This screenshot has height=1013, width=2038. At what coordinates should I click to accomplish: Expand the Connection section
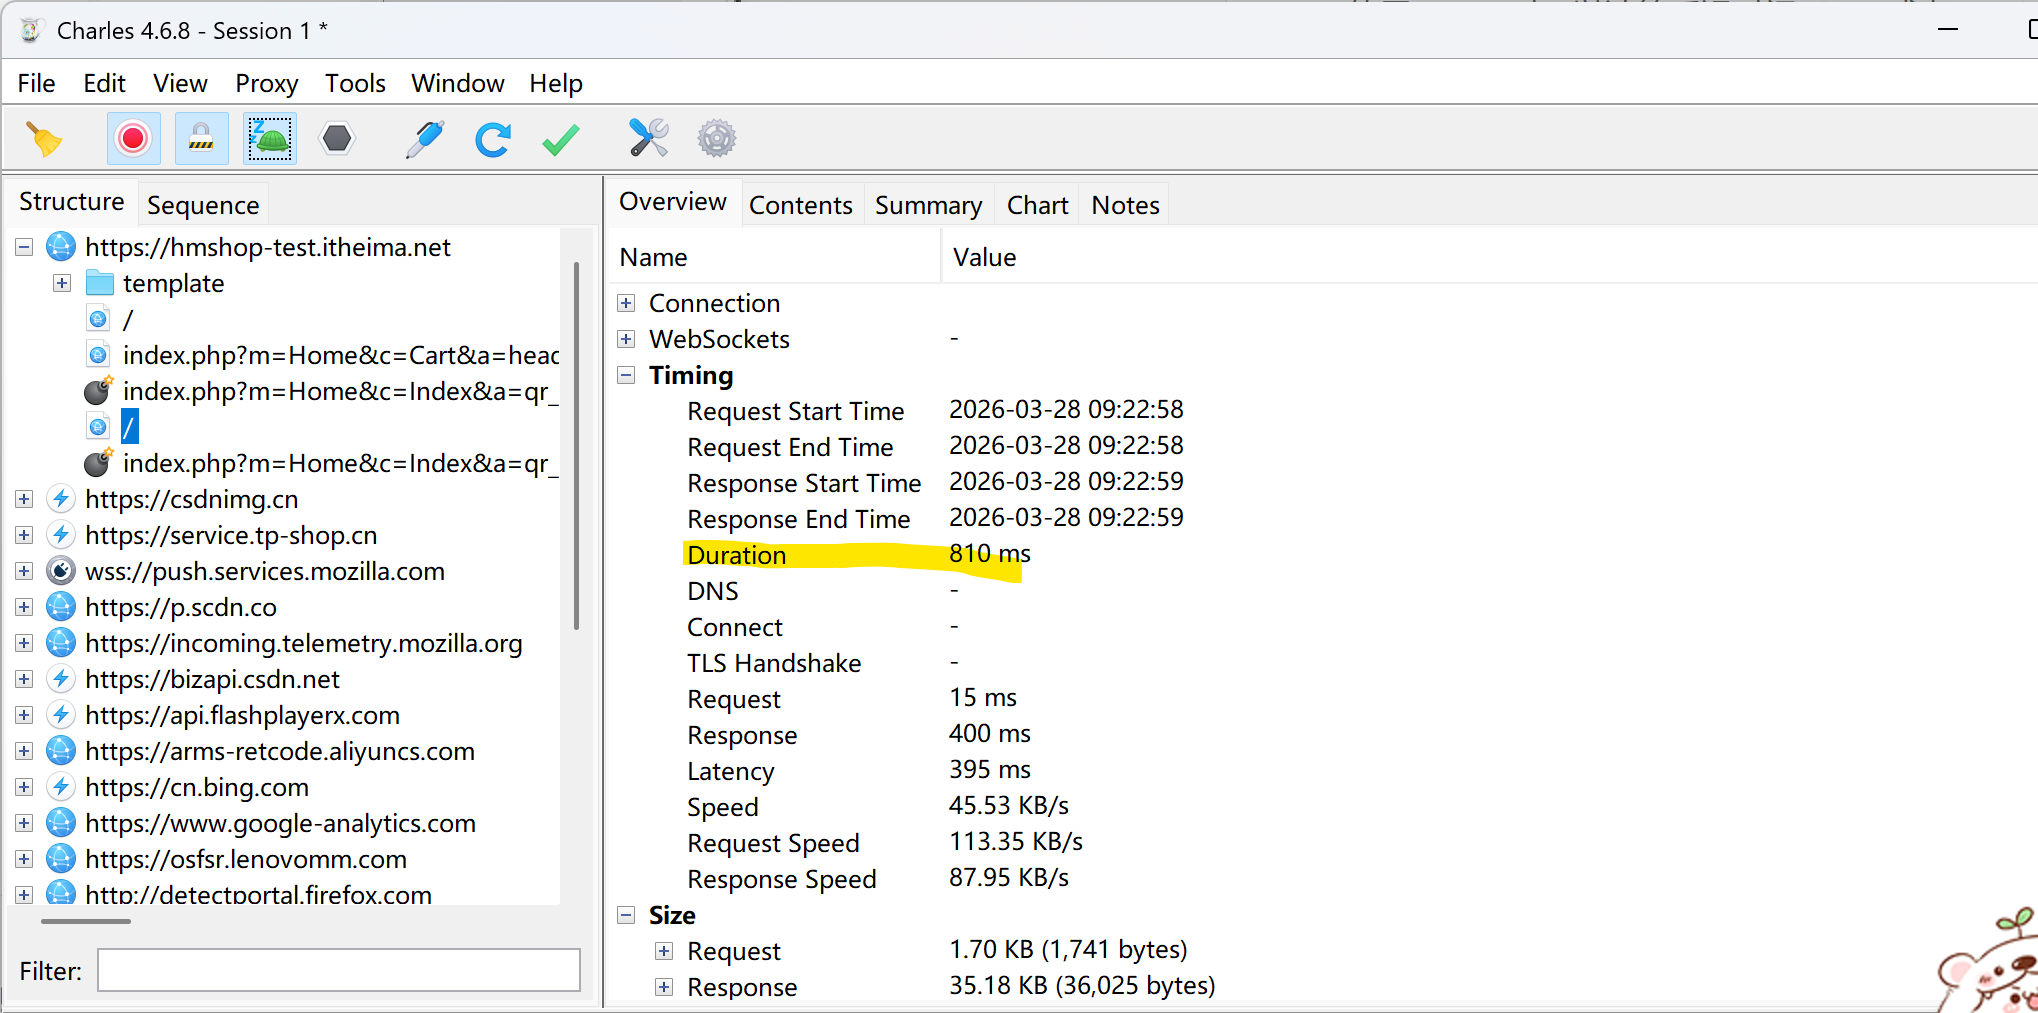[x=626, y=303]
